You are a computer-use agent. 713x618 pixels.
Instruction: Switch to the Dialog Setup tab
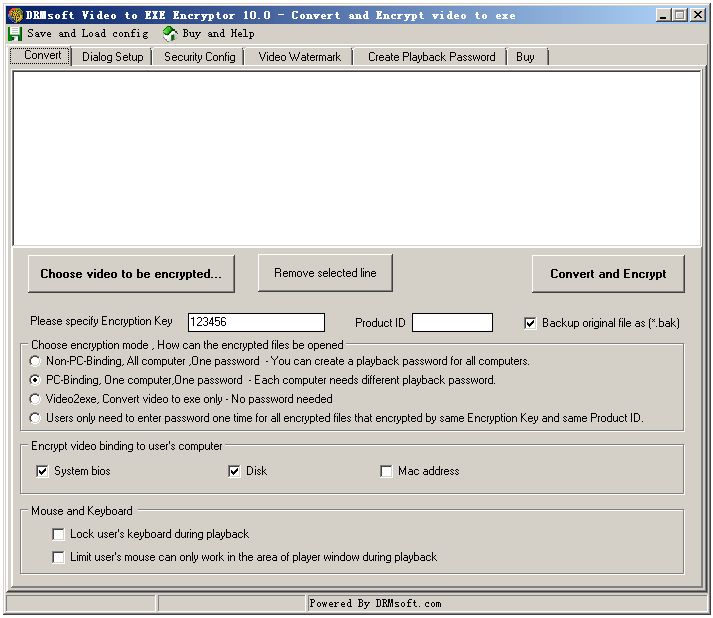tap(112, 57)
